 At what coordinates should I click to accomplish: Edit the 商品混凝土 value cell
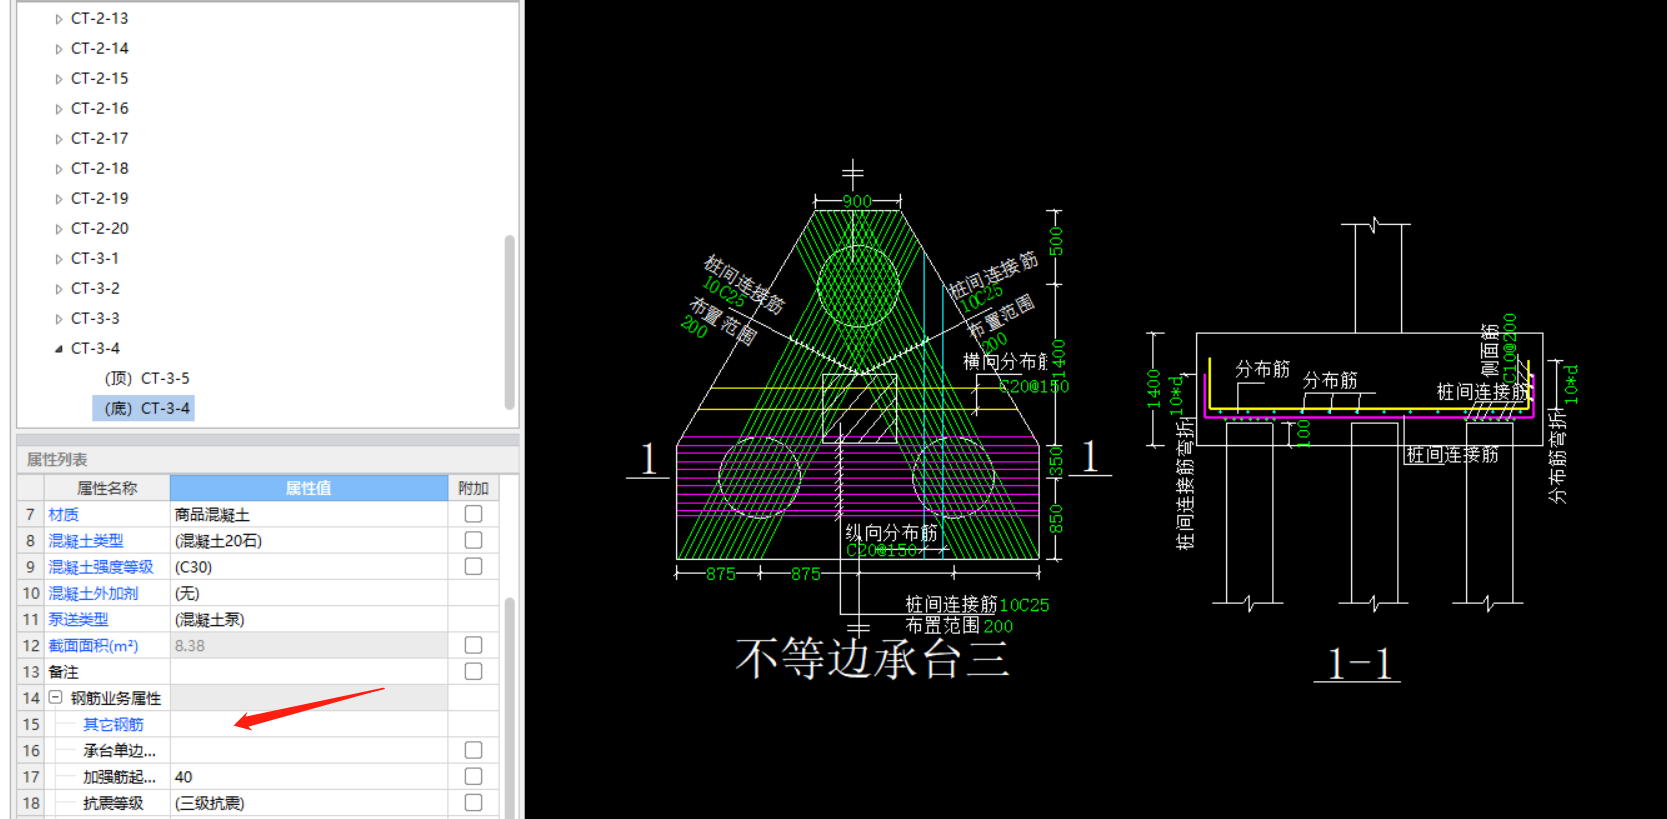pyautogui.click(x=309, y=514)
